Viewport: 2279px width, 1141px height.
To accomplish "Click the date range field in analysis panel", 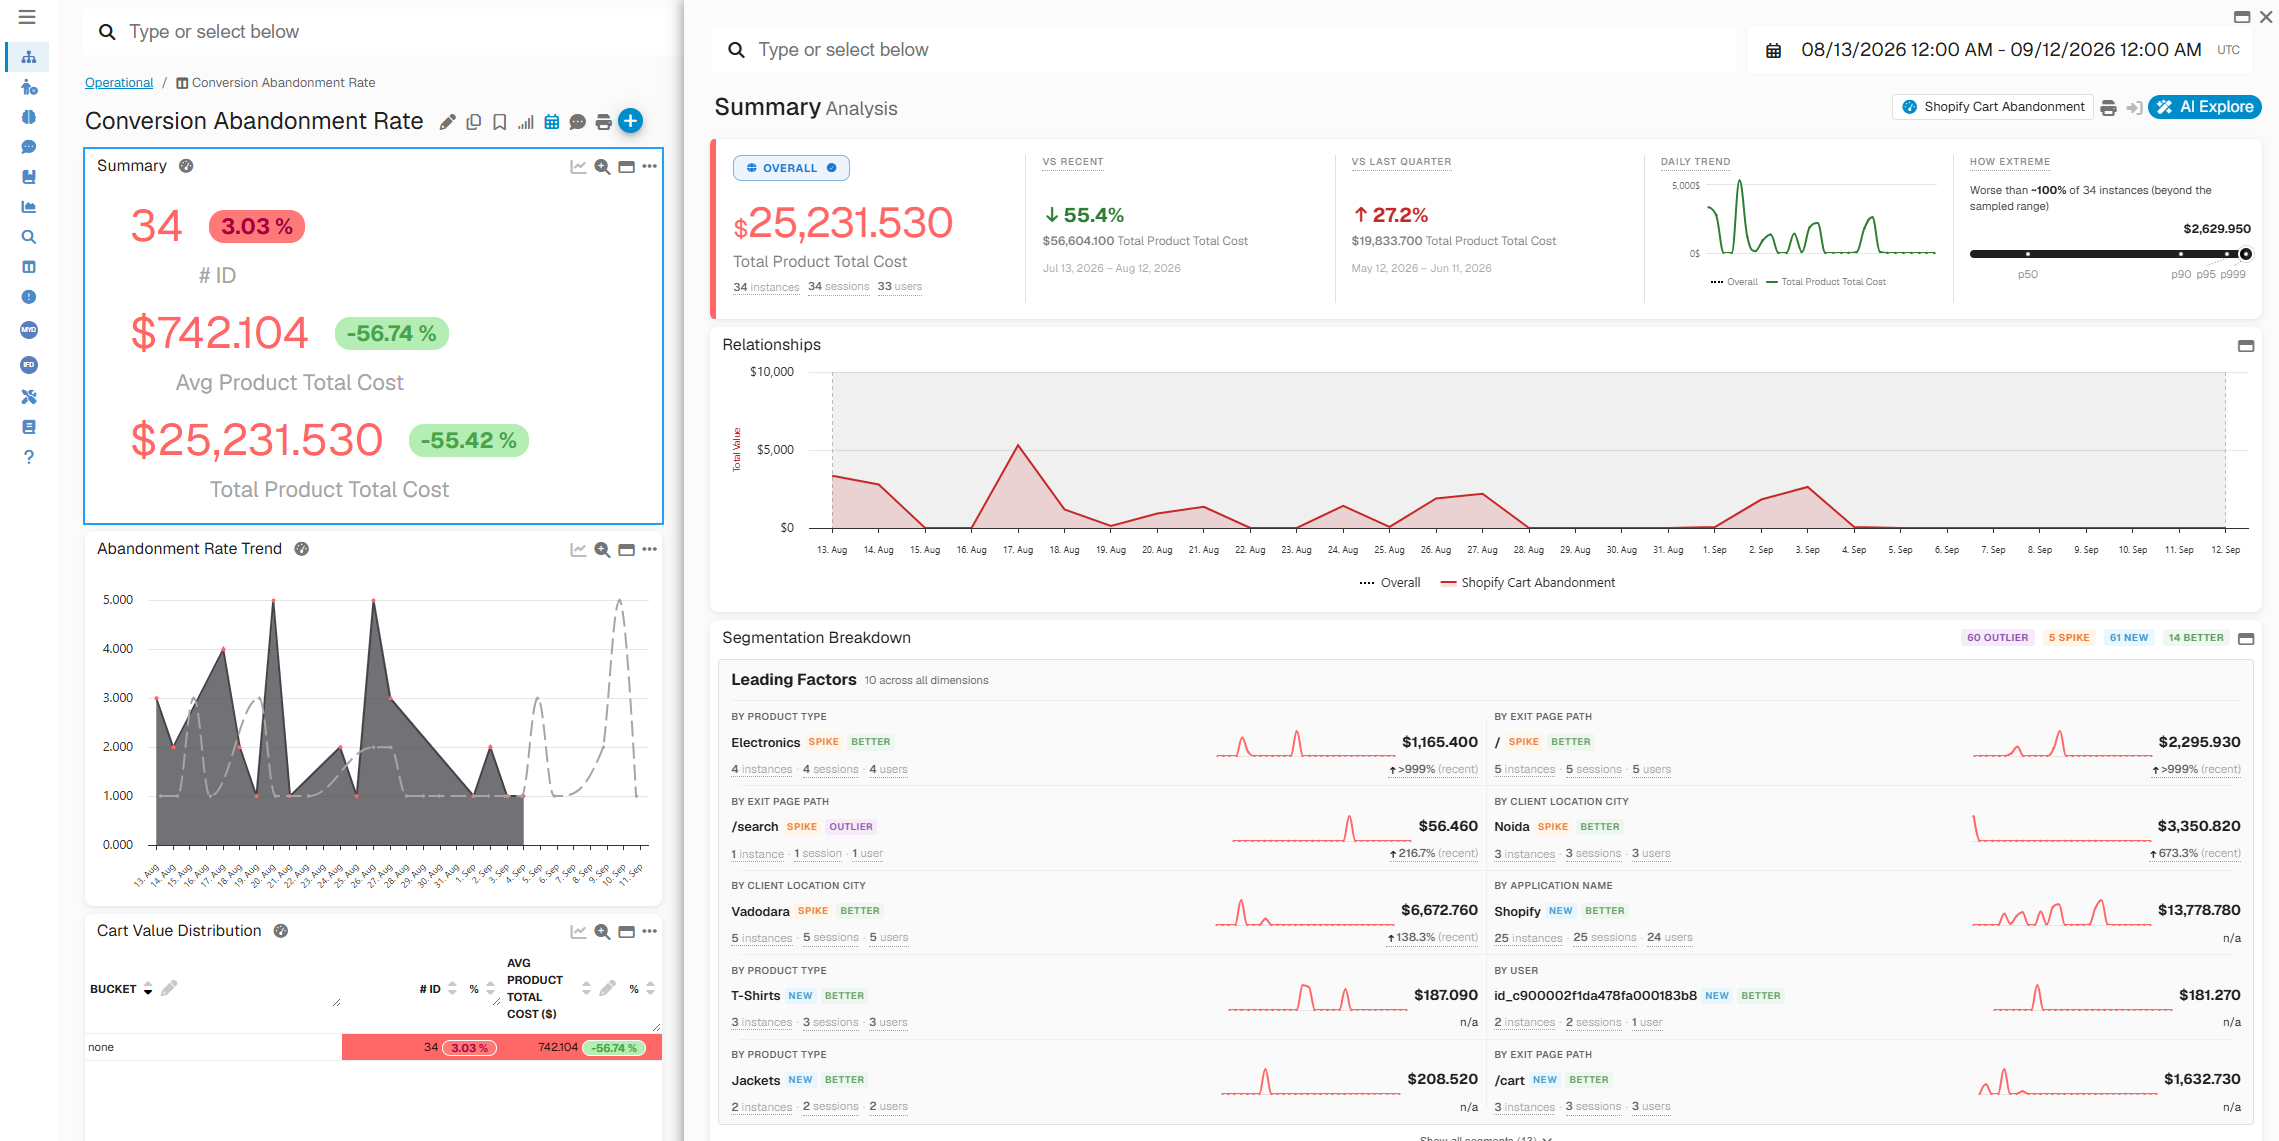I will click(x=2000, y=50).
